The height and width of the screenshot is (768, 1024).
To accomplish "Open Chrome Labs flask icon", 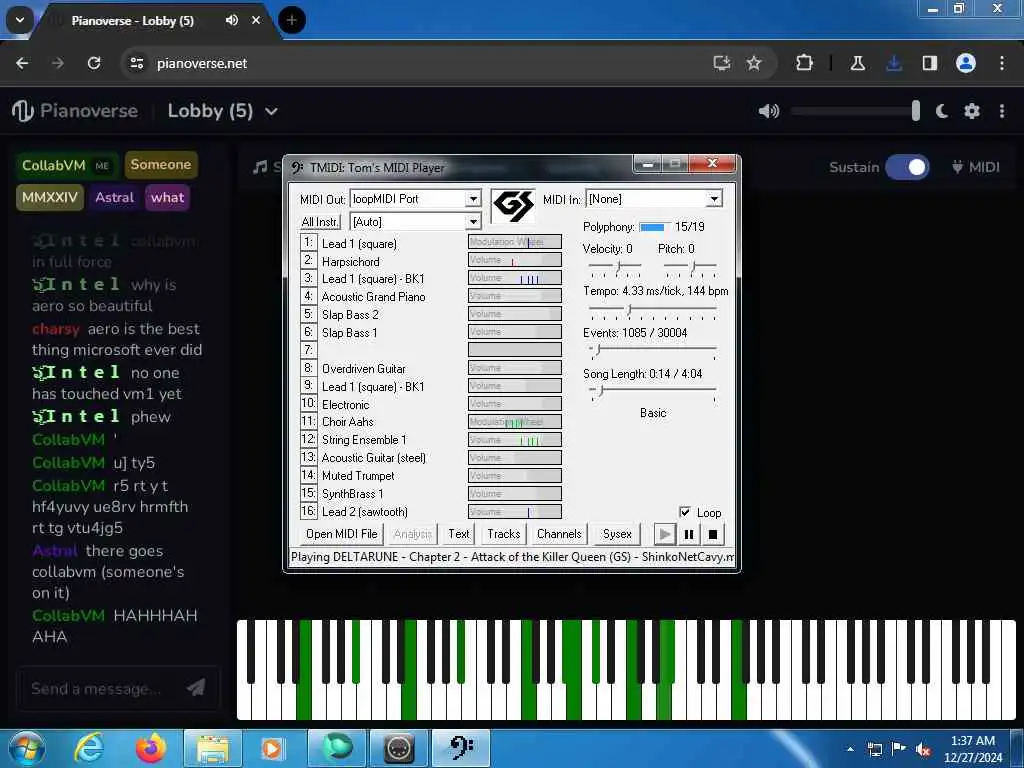I will coord(857,63).
